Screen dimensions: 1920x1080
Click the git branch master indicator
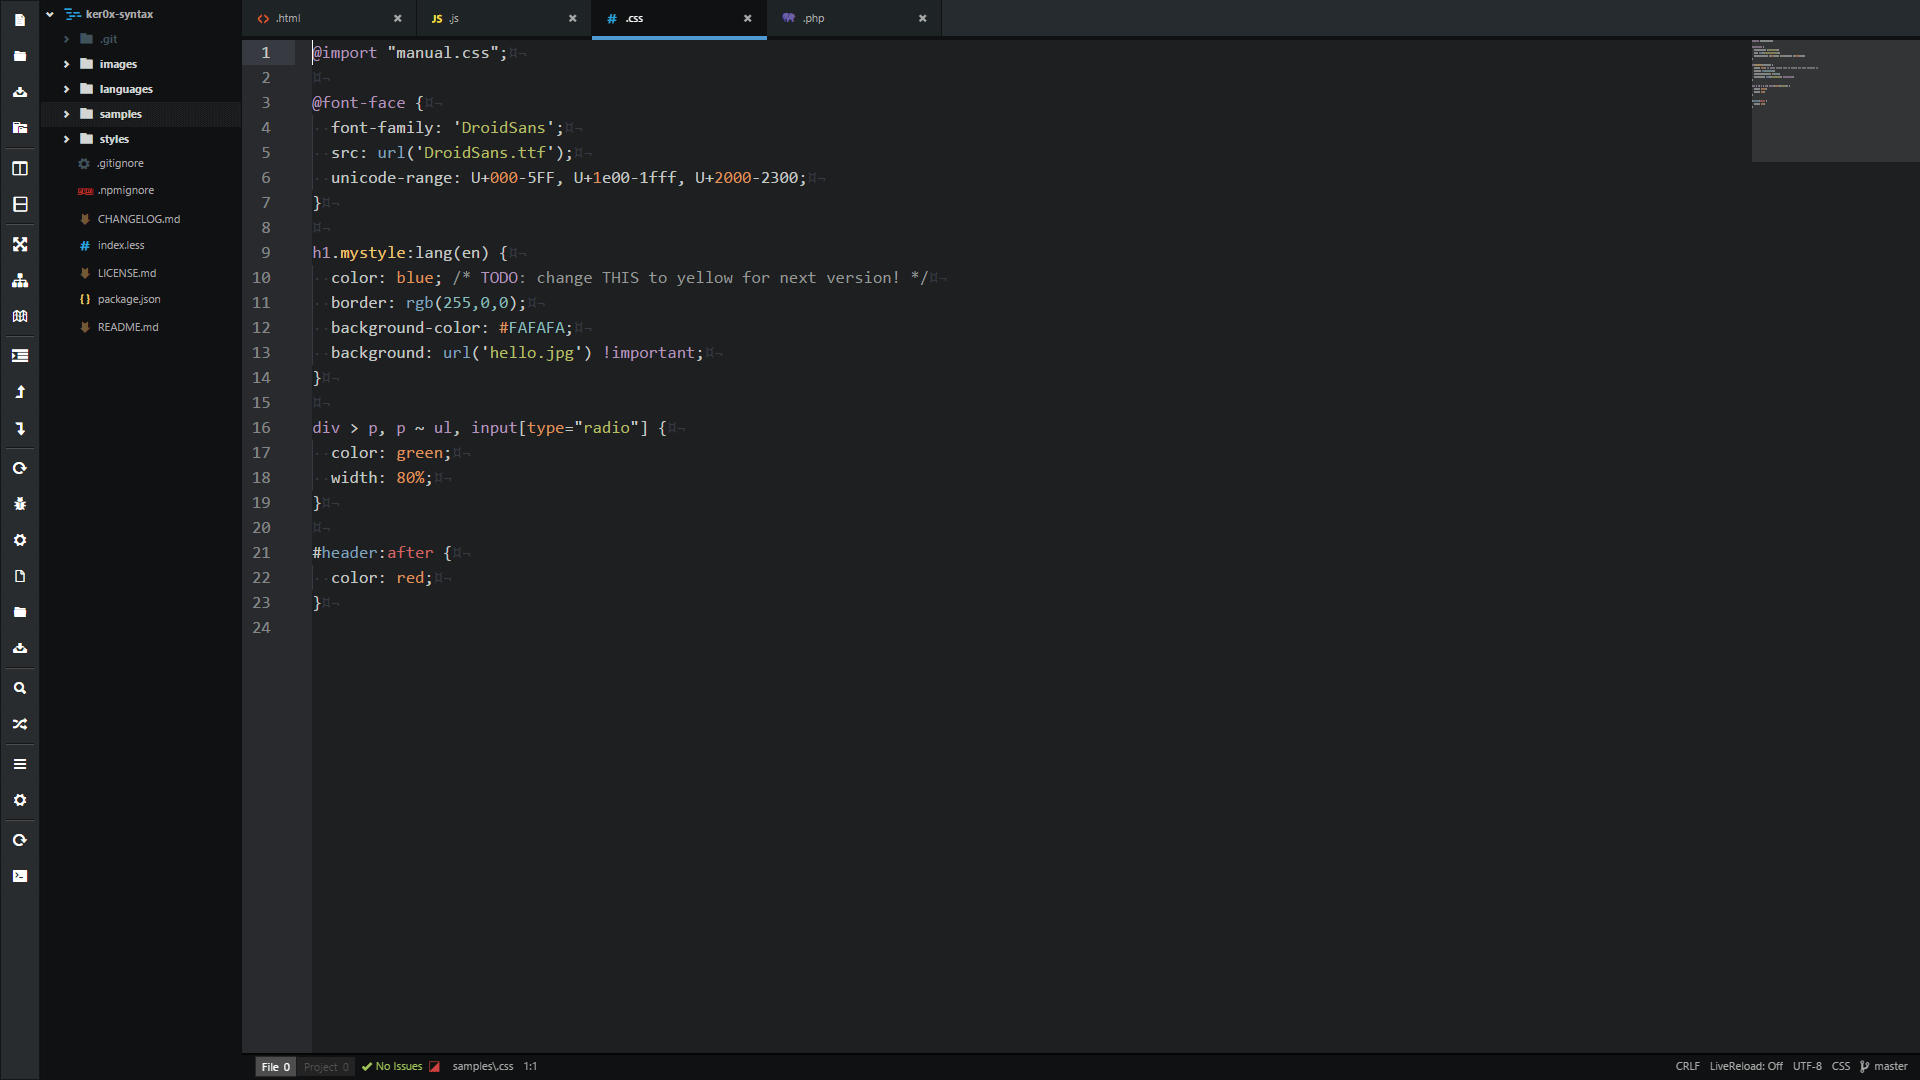tap(1884, 1067)
